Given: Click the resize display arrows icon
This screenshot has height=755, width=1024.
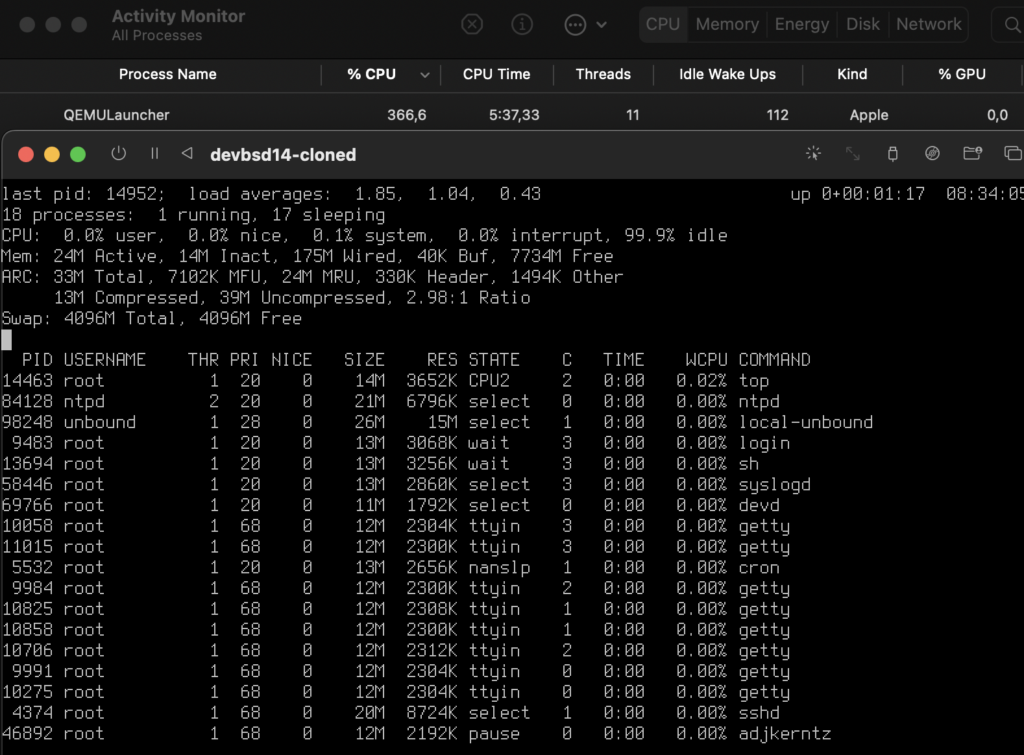Looking at the screenshot, I should (x=852, y=153).
